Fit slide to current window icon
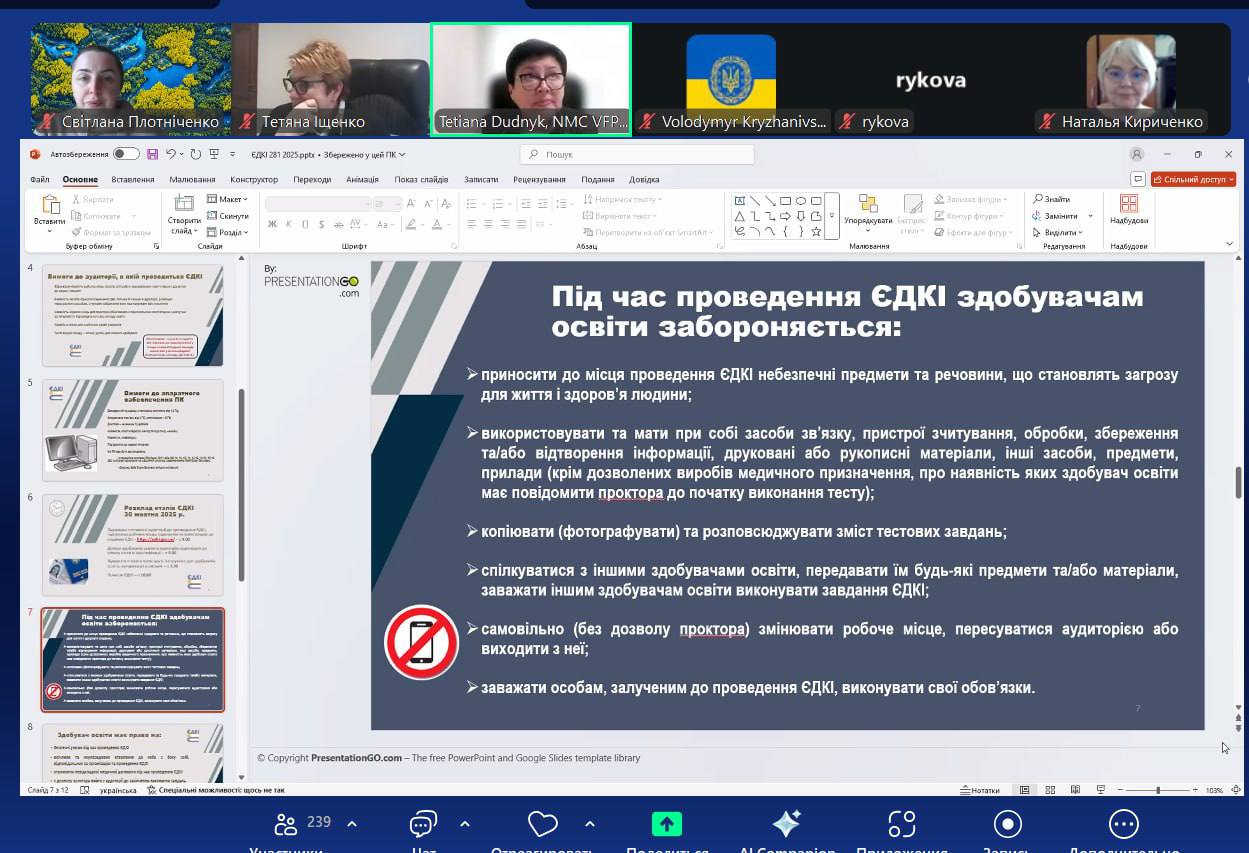The height and width of the screenshot is (853, 1249). 1234,790
